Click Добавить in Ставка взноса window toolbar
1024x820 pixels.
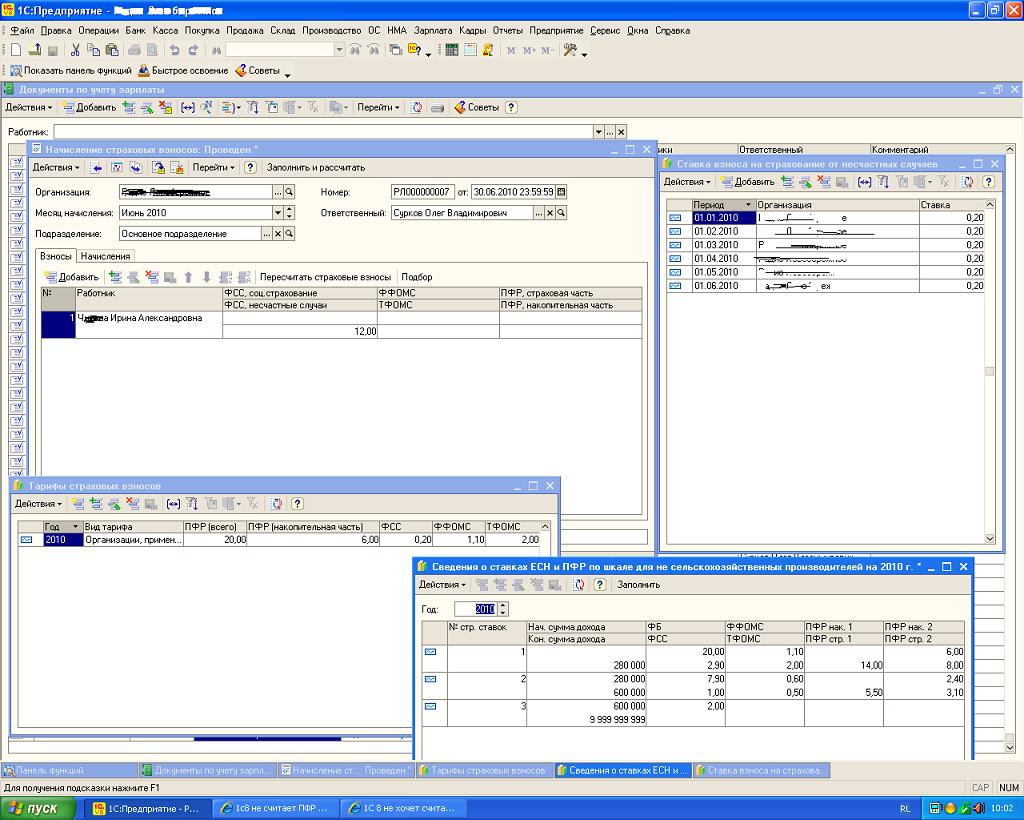748,182
